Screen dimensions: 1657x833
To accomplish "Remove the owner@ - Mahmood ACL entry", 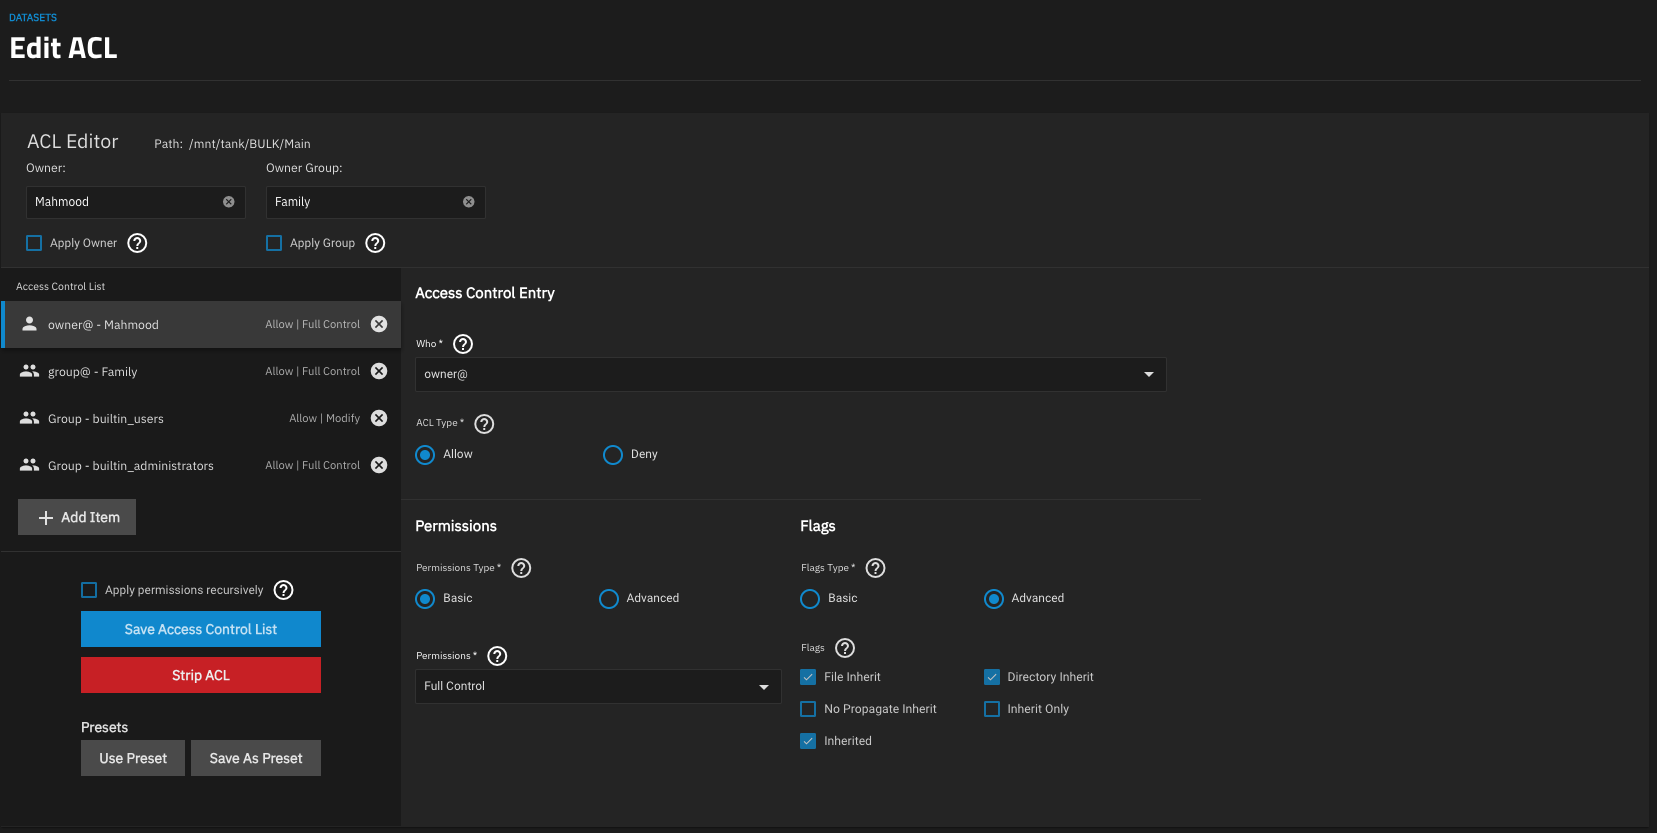I will pyautogui.click(x=379, y=324).
